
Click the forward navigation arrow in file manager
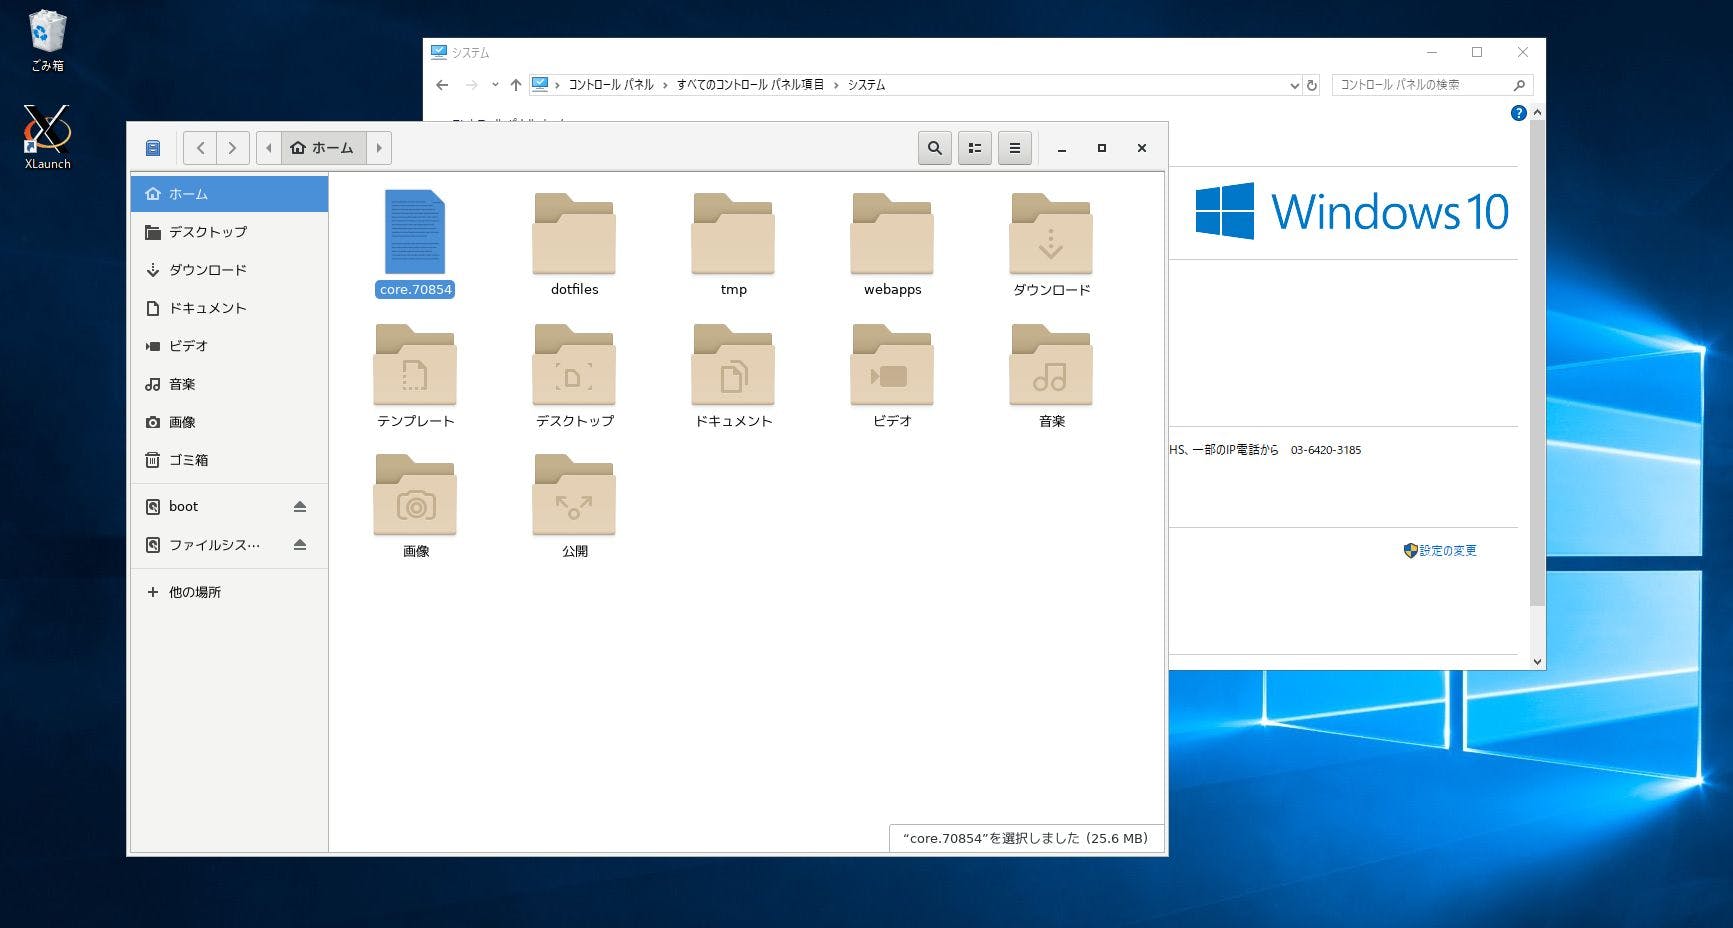[x=232, y=147]
